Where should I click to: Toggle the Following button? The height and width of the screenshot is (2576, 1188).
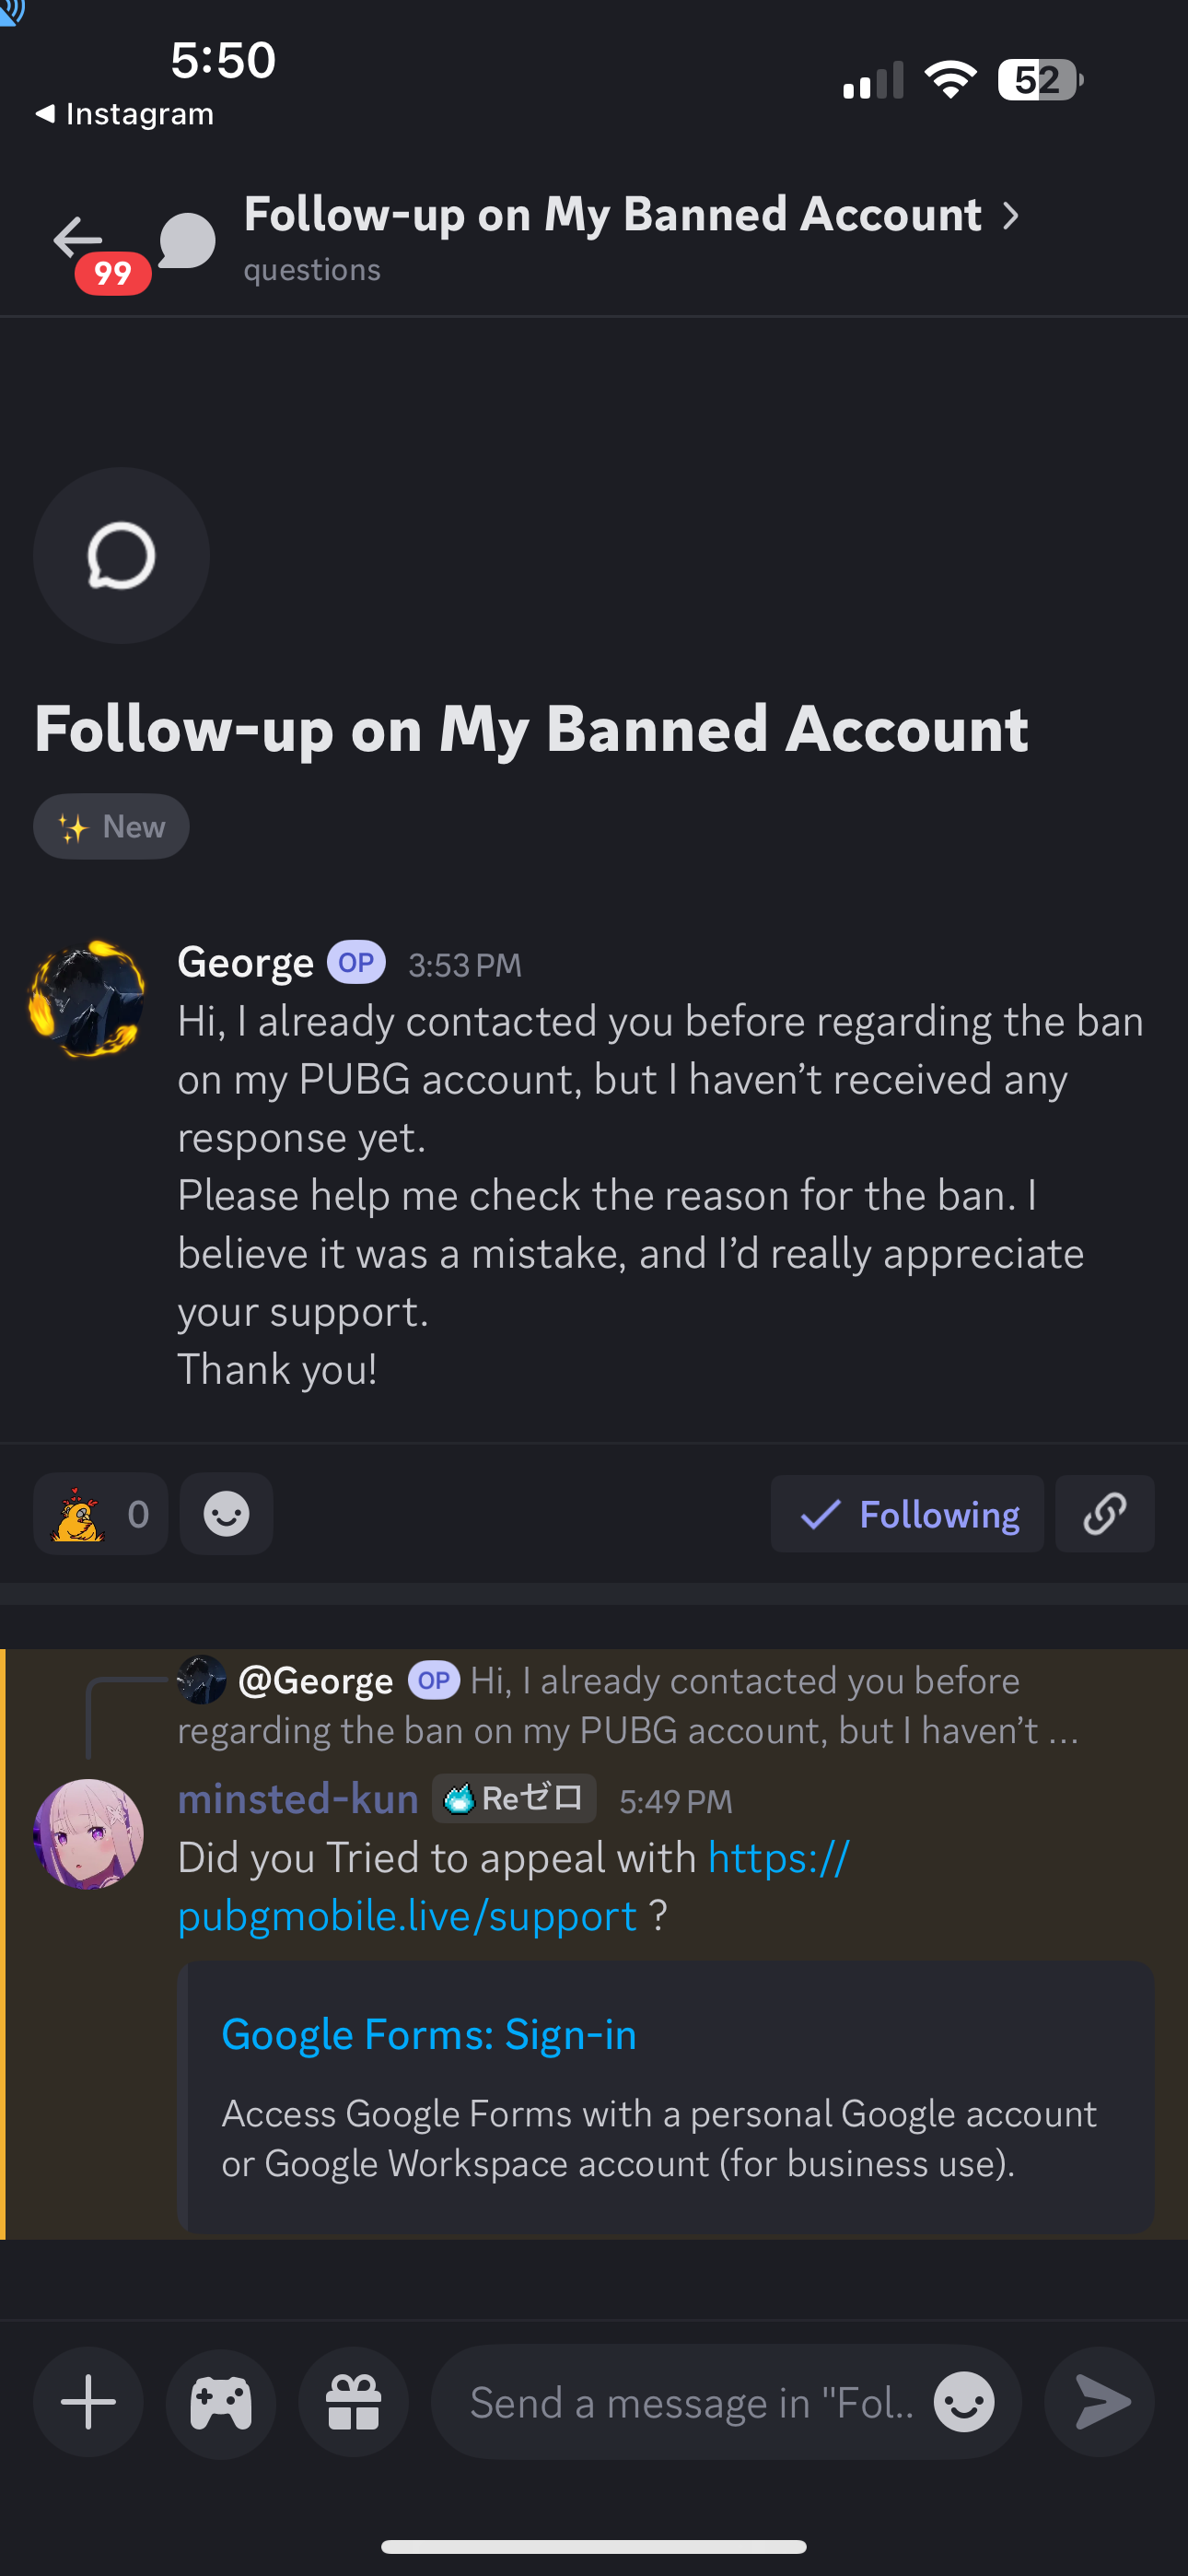(906, 1513)
